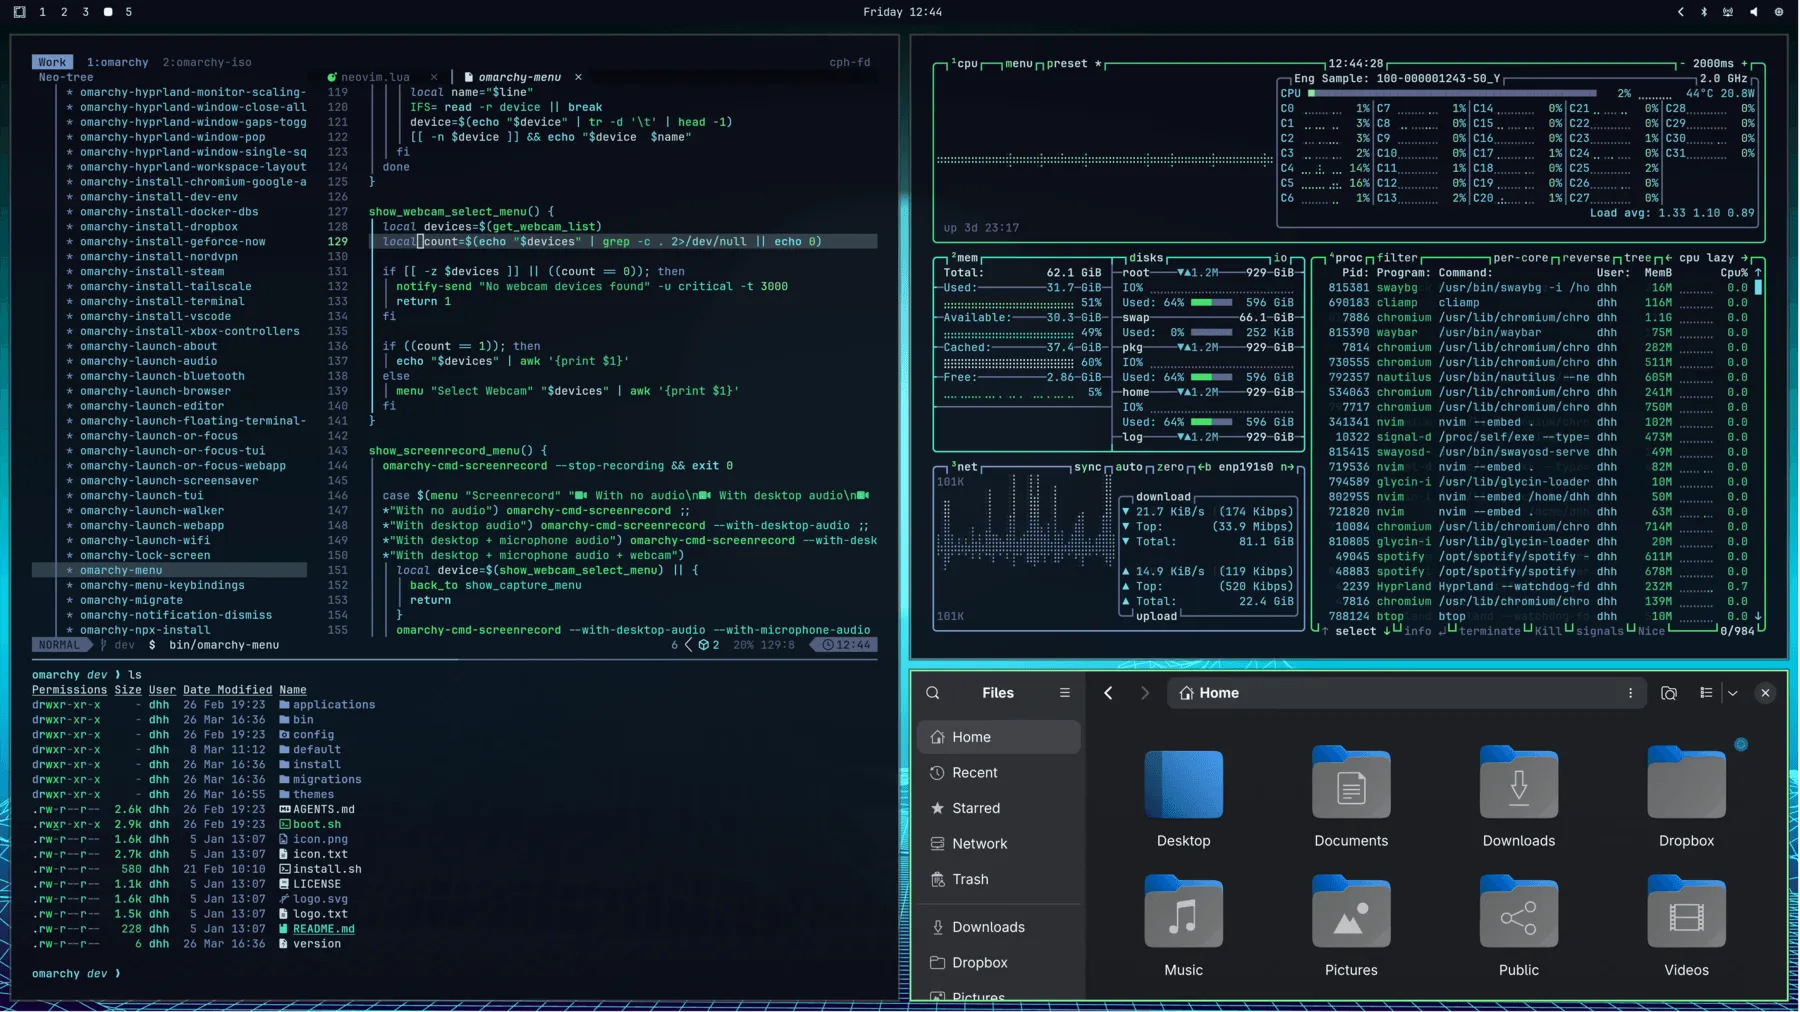Click the Dropbox sync status badge
The height and width of the screenshot is (1012, 1800).
(1741, 744)
